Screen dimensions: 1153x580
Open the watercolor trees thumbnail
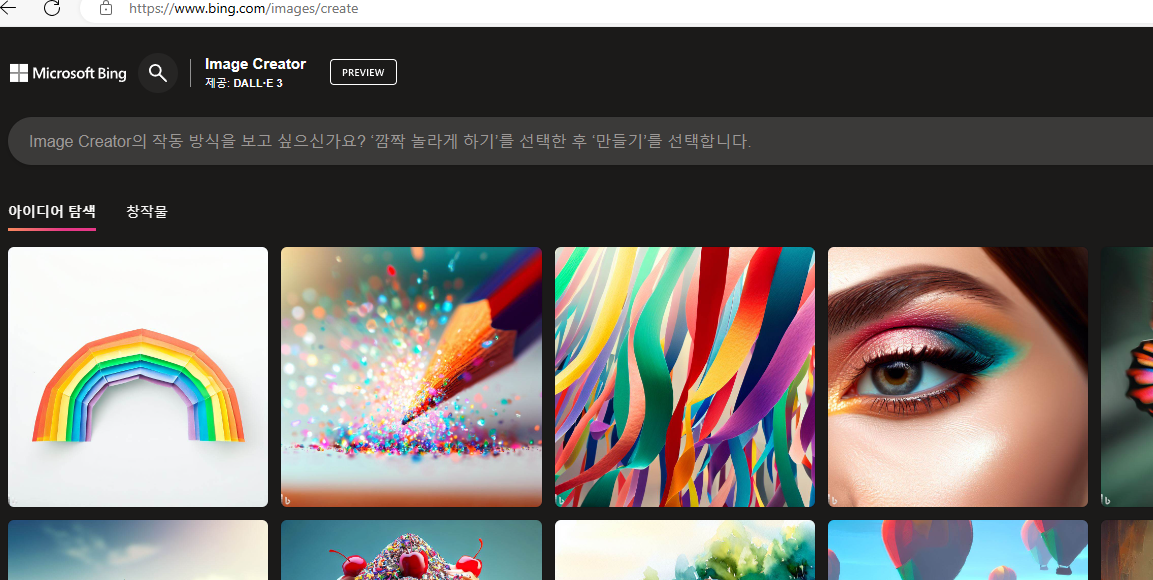[685, 550]
